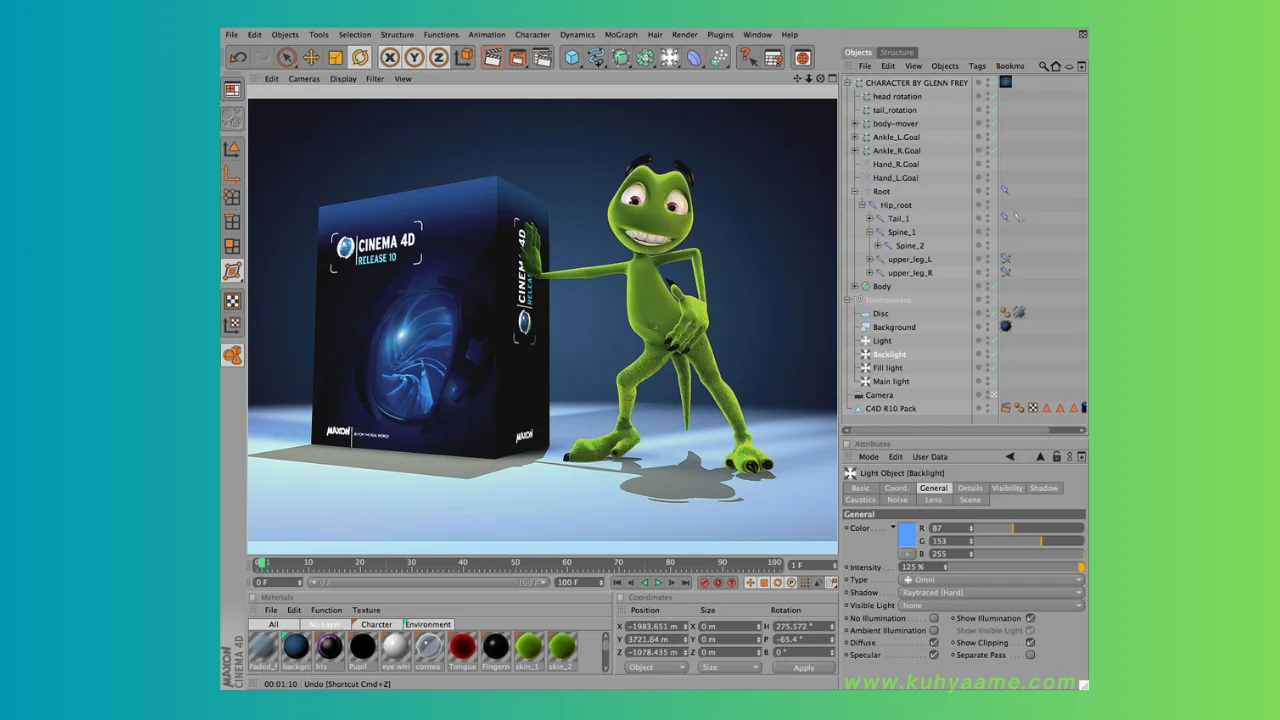This screenshot has height=720, width=1280.
Task: Open the Render menu
Action: click(x=685, y=35)
